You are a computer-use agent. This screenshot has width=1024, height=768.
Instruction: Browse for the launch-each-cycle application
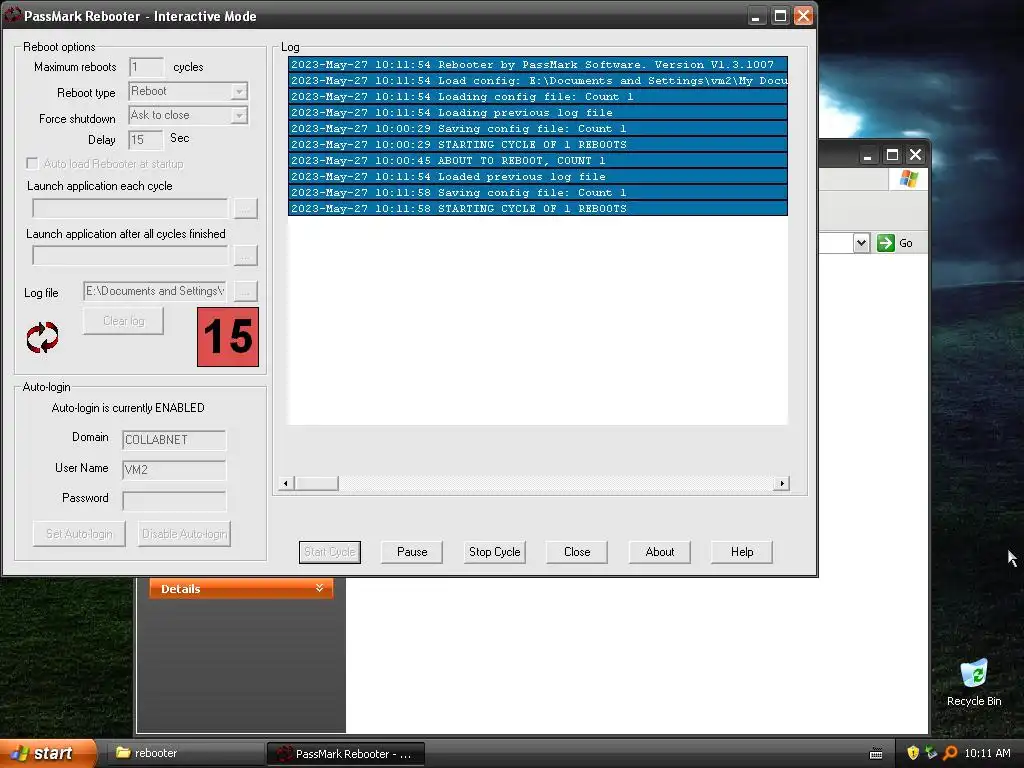pos(245,208)
